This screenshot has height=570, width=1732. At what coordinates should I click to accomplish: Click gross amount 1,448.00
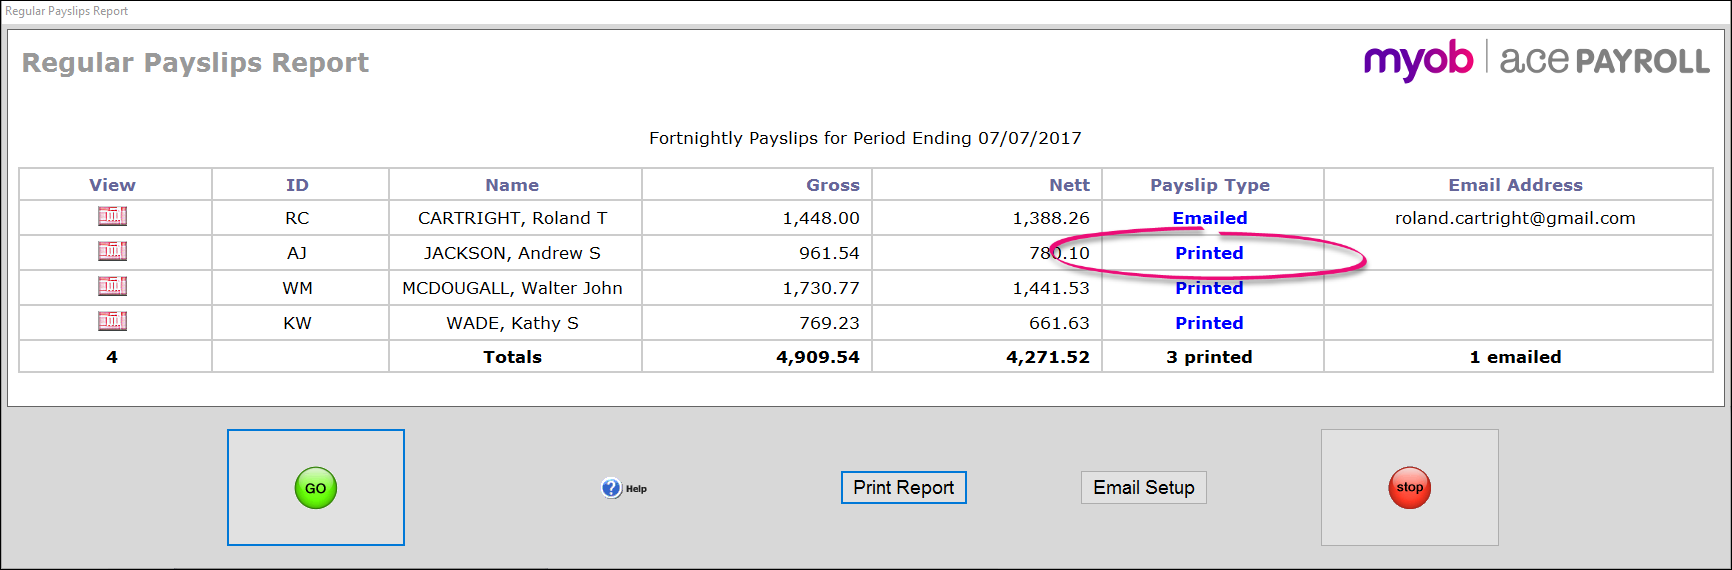[821, 218]
